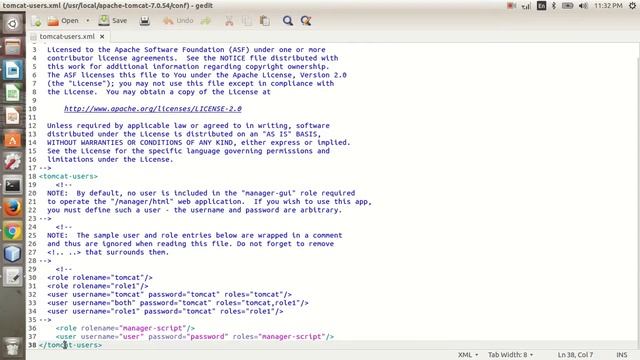Open the sound volume indicator

(x=583, y=5)
